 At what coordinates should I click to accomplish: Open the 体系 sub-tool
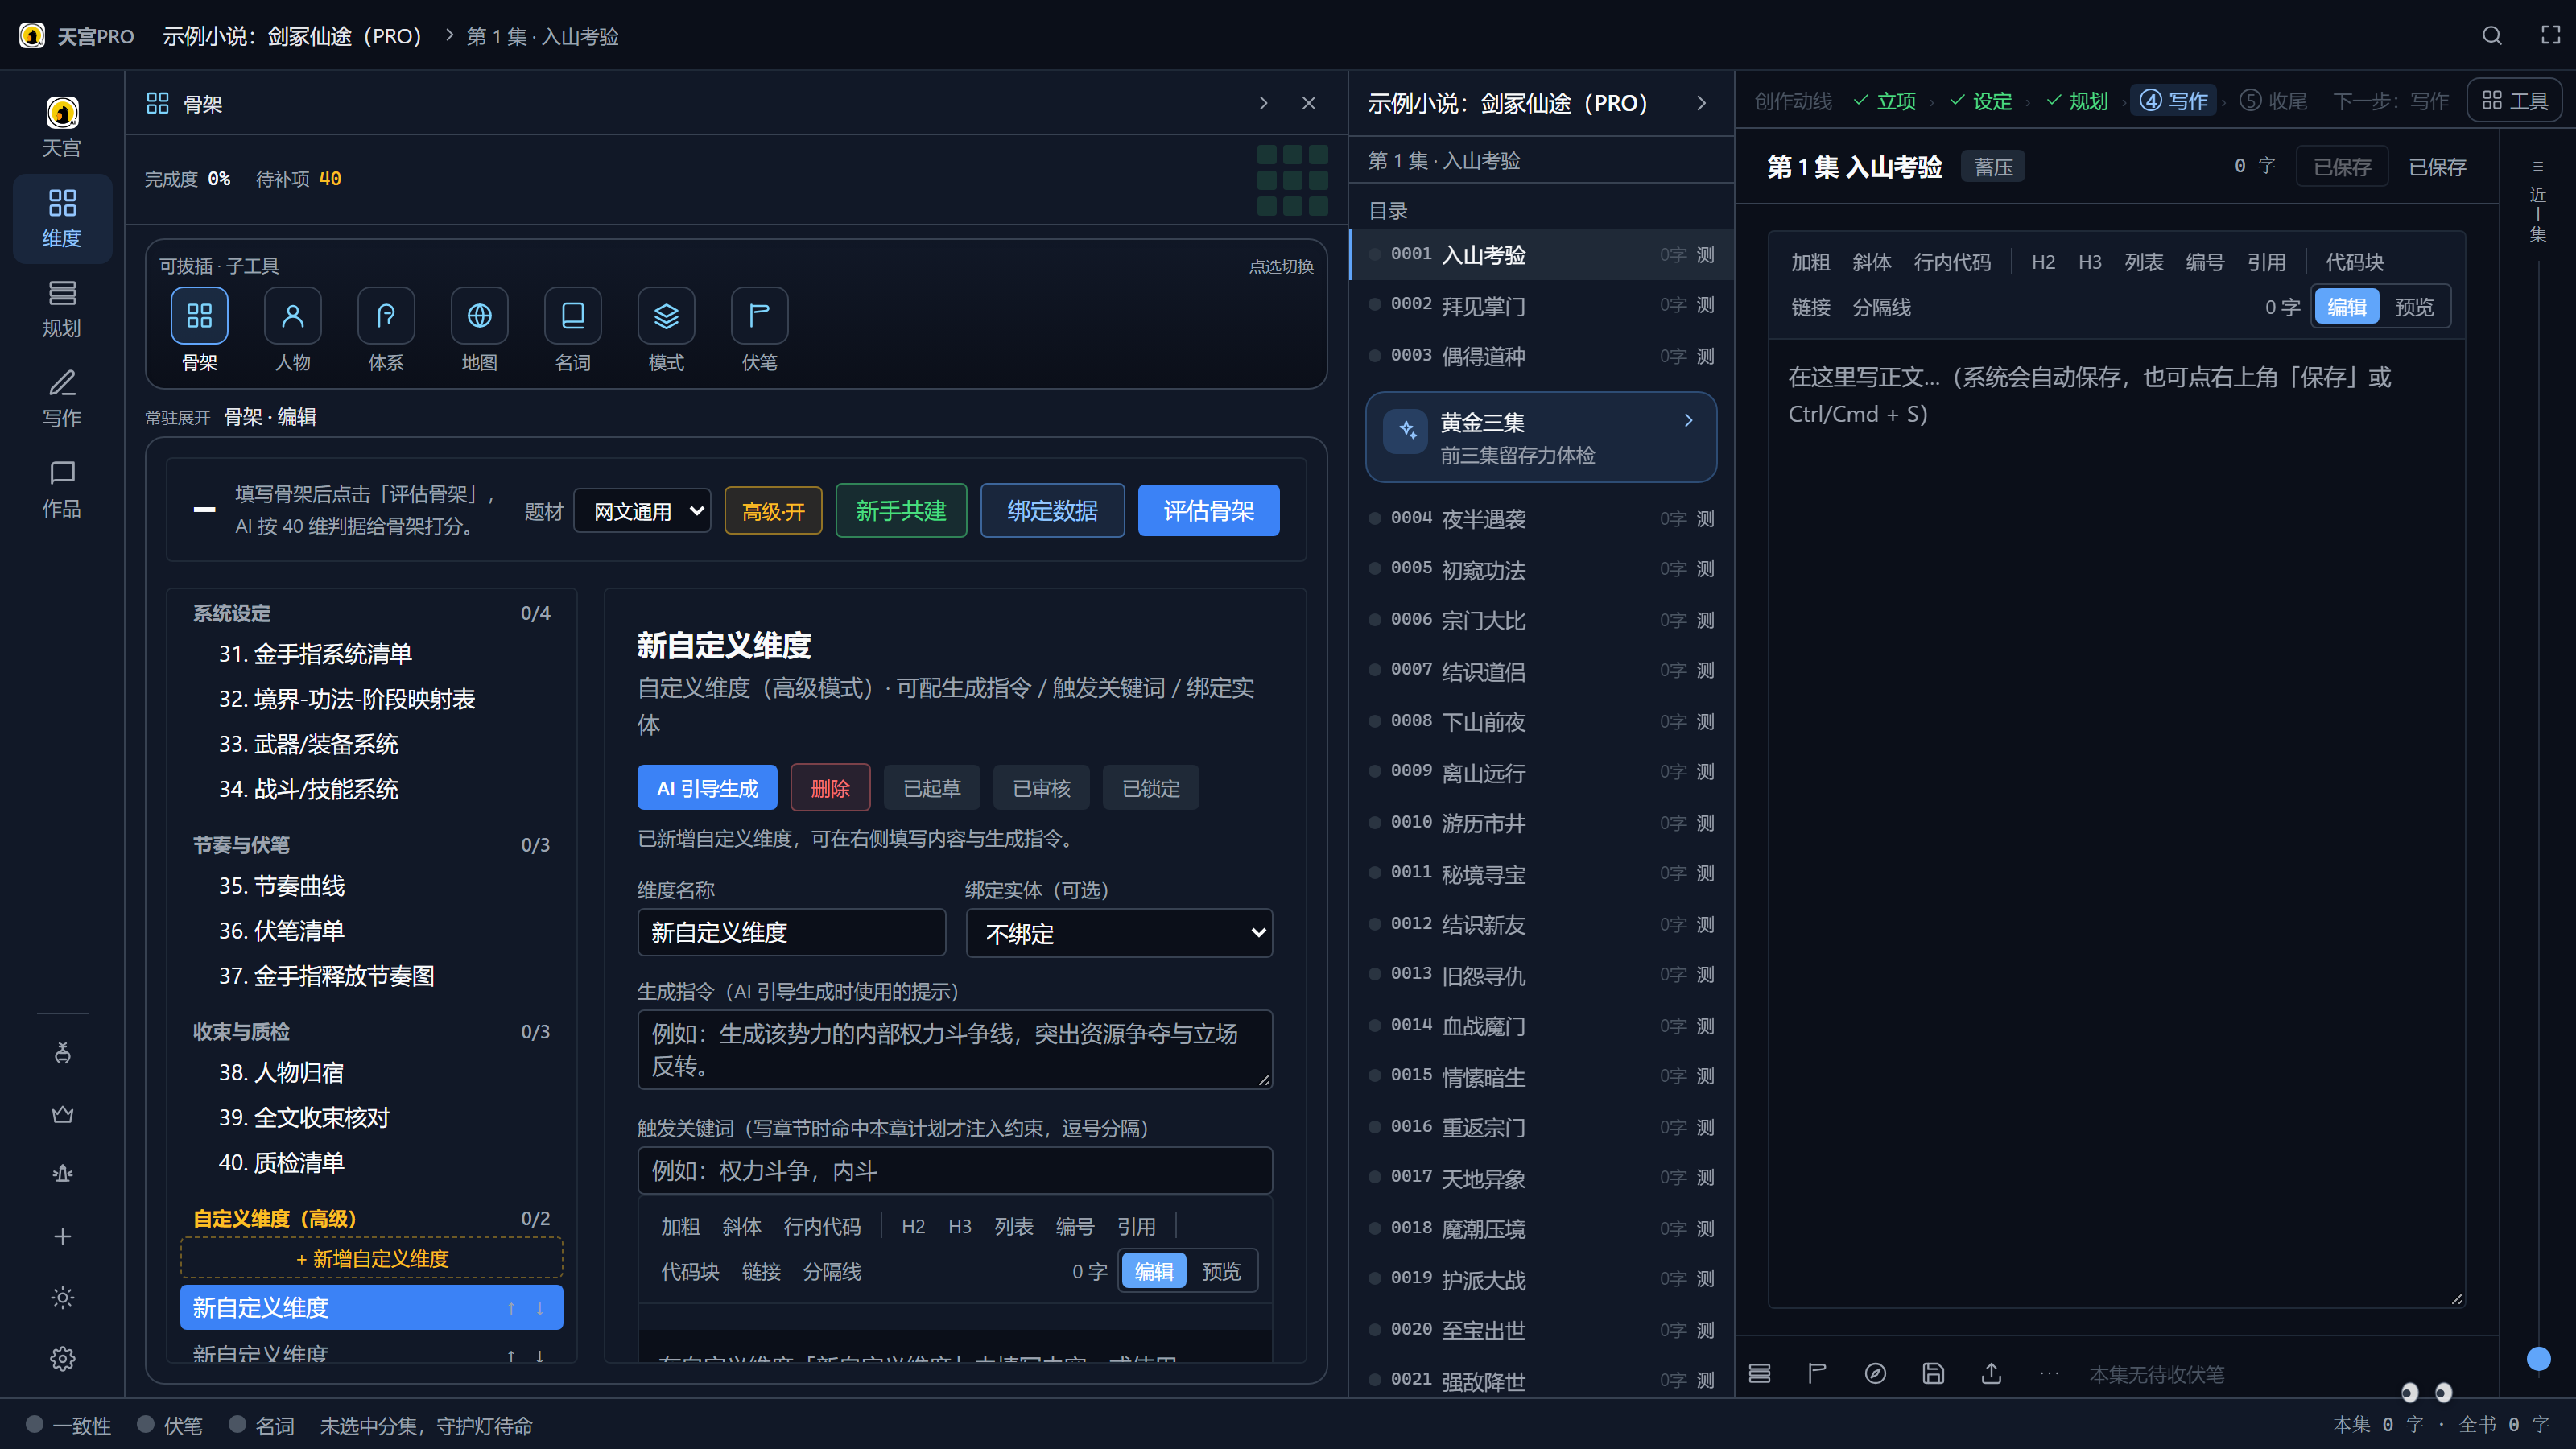(x=386, y=316)
